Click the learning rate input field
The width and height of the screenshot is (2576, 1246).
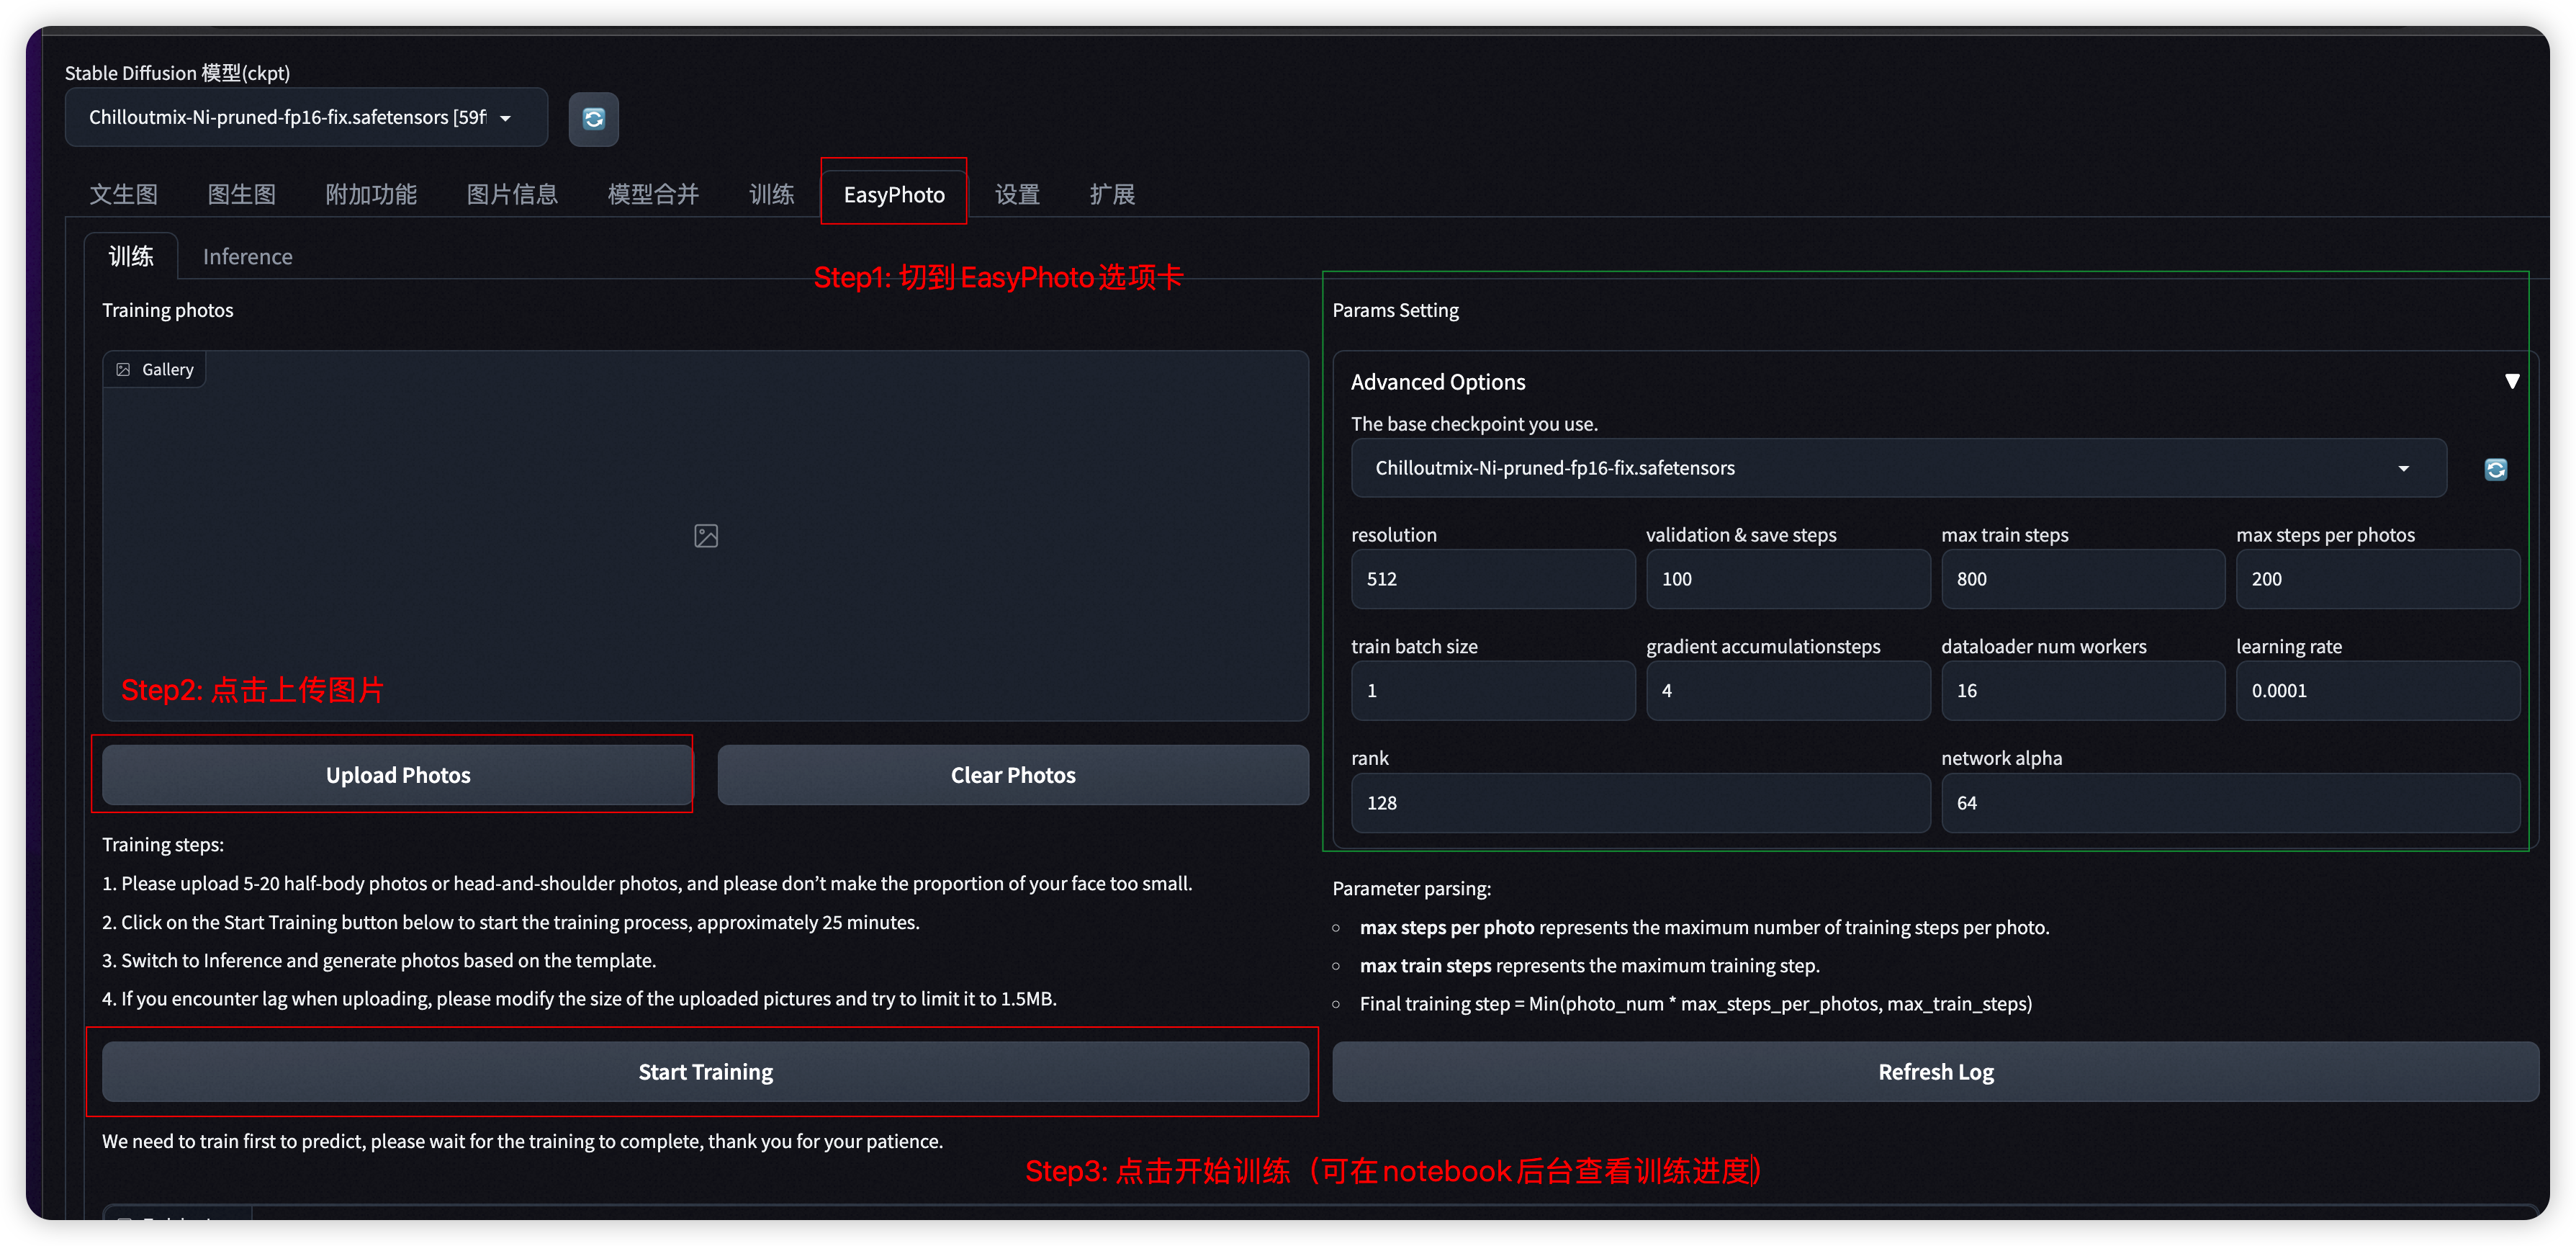coord(2377,691)
